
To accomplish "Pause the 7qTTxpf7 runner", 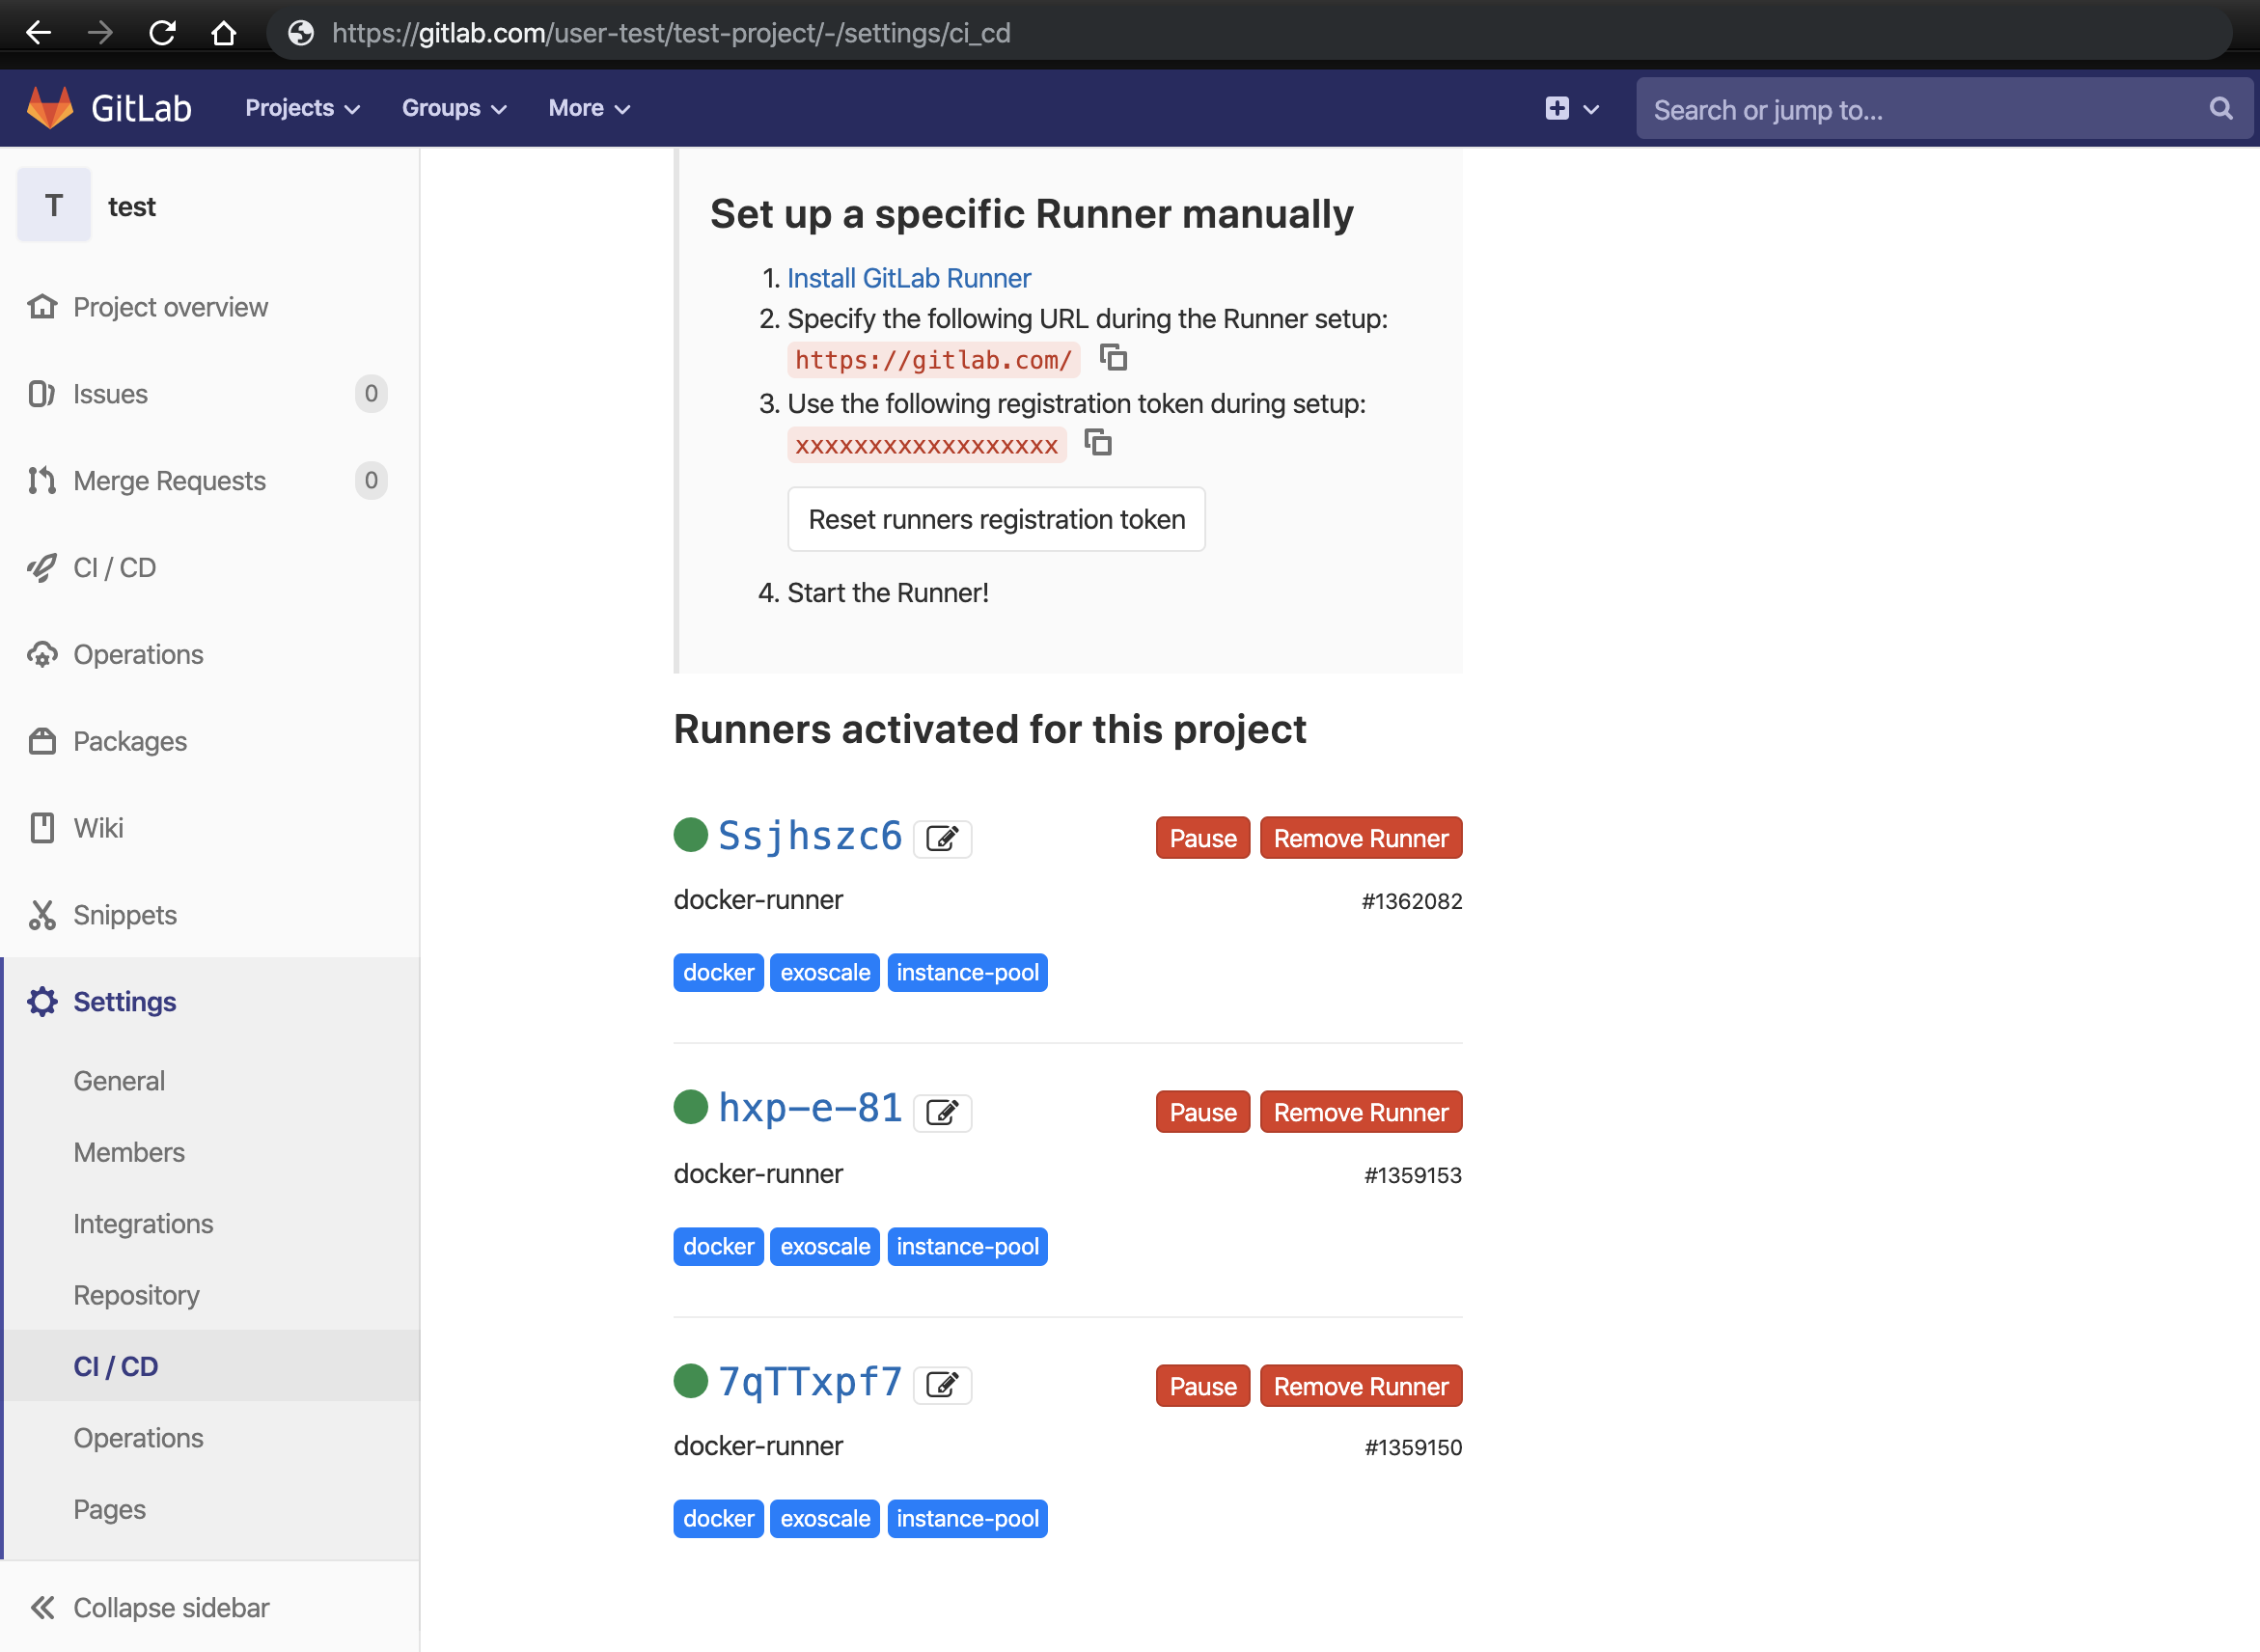I will pos(1202,1386).
